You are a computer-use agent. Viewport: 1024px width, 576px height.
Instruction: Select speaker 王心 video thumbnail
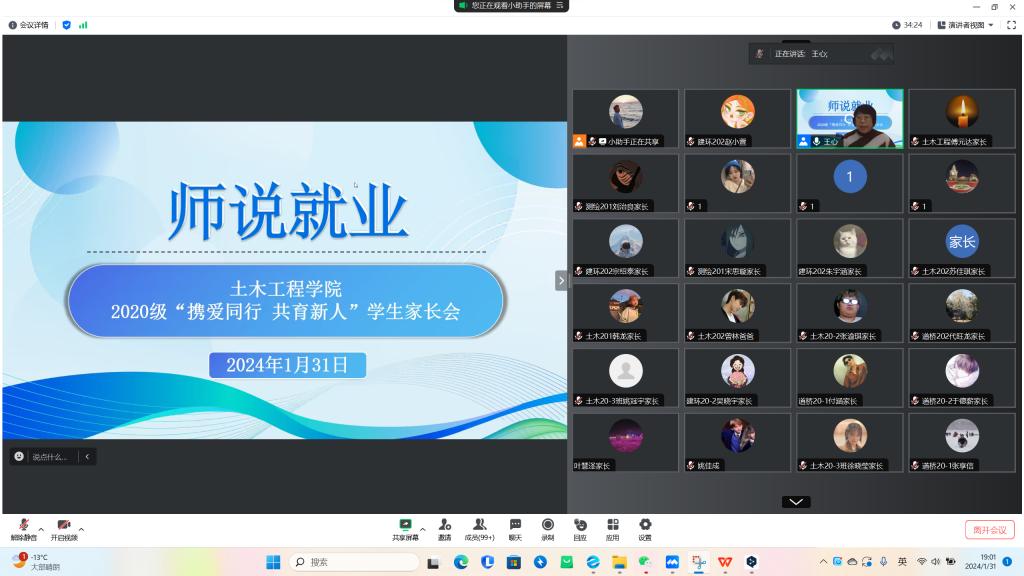click(849, 119)
